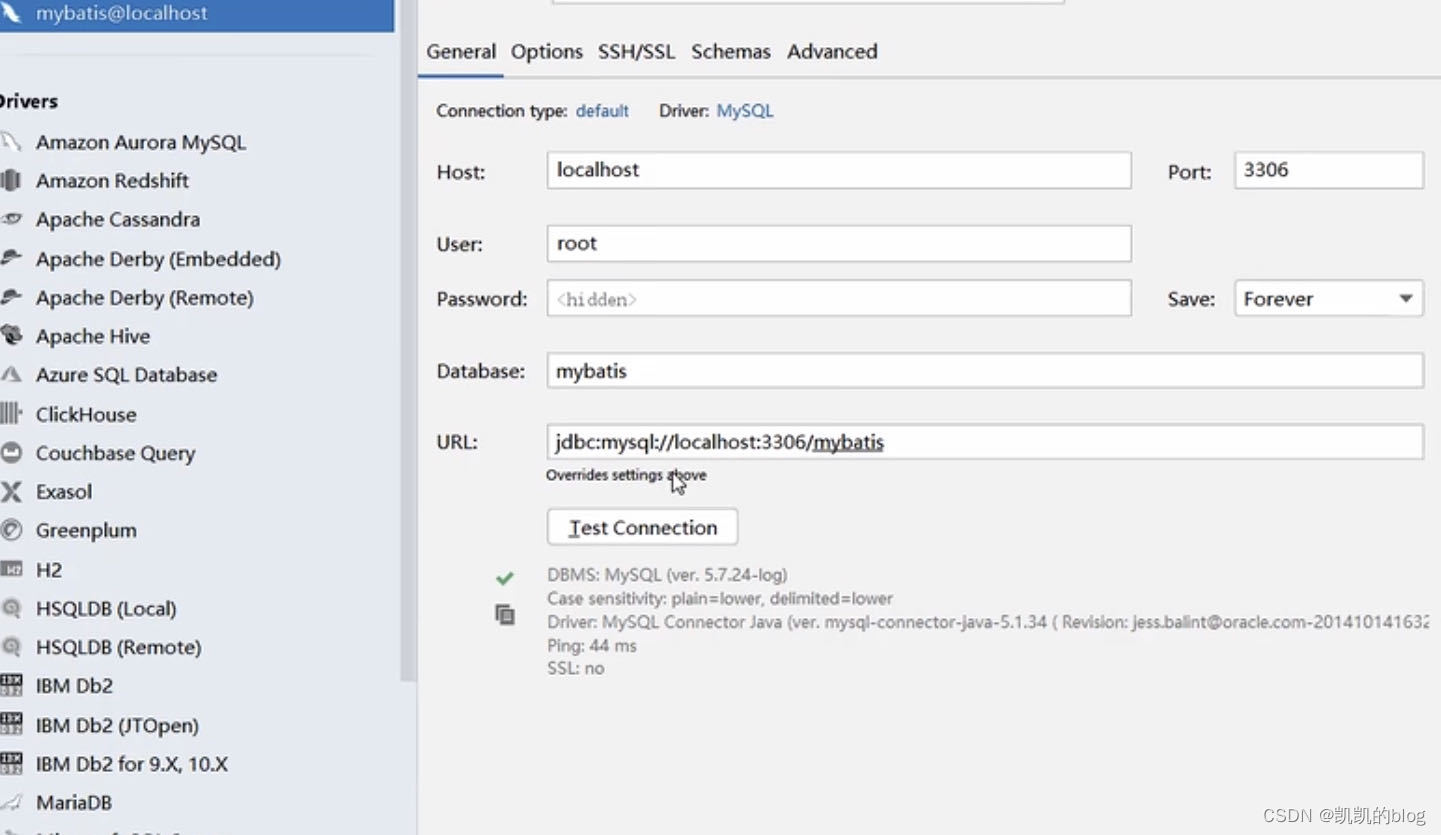Click the Test Connection button
The width and height of the screenshot is (1441, 835).
pyautogui.click(x=641, y=527)
